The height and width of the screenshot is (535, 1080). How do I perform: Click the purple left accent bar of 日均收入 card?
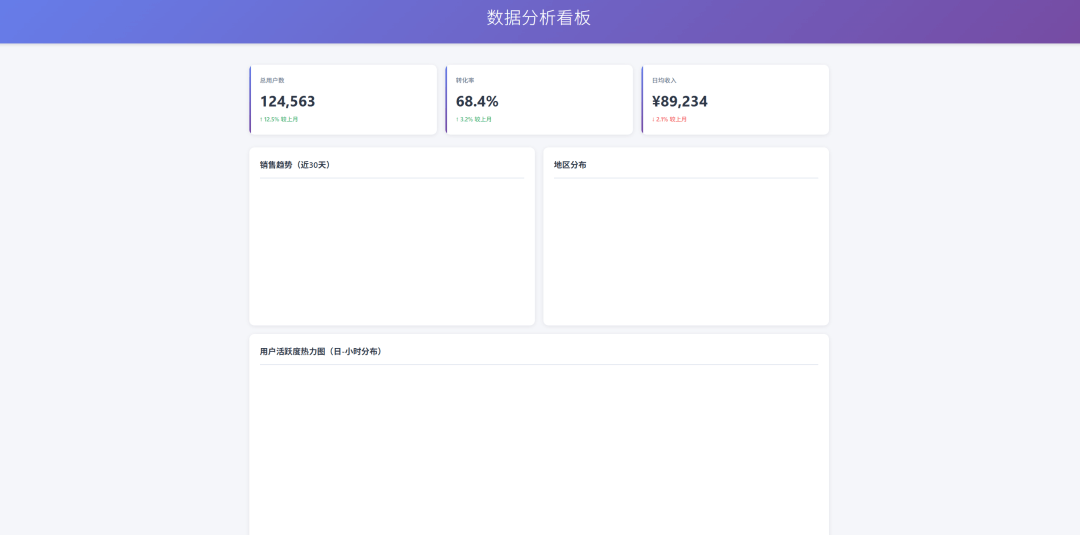642,100
